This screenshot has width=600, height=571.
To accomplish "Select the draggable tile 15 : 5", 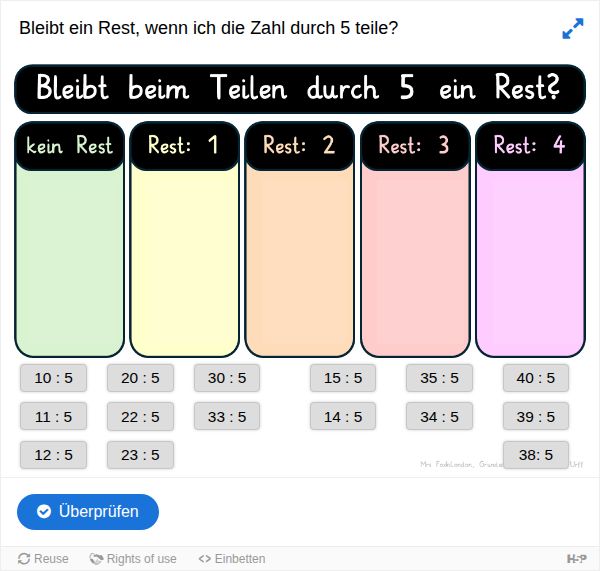I will coord(343,378).
